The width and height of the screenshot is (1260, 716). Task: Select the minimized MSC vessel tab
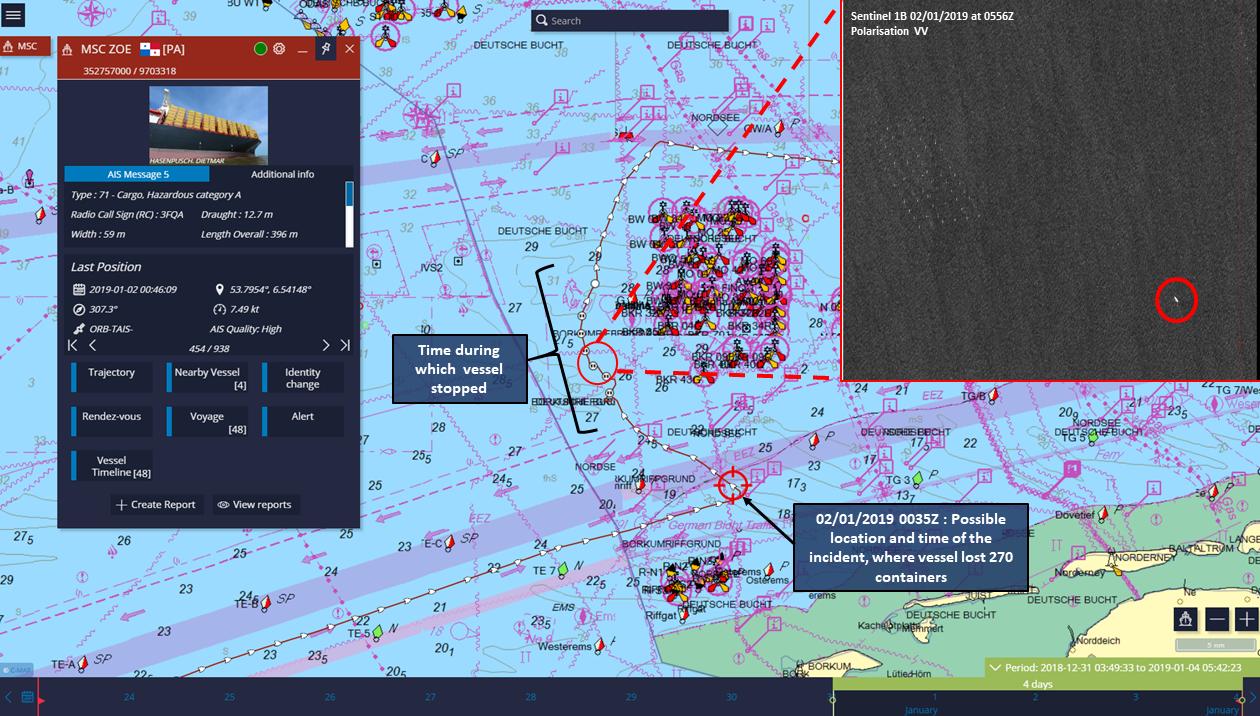tap(24, 47)
